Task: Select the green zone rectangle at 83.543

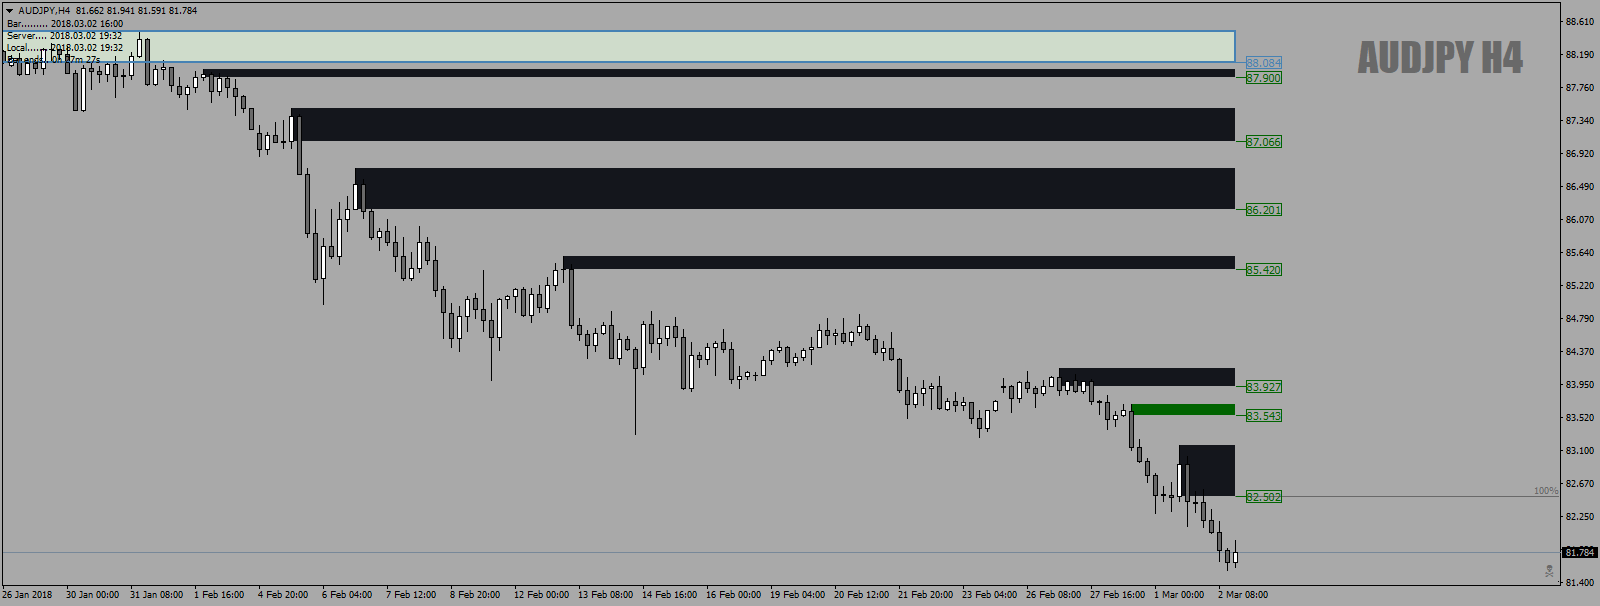Action: point(1183,409)
